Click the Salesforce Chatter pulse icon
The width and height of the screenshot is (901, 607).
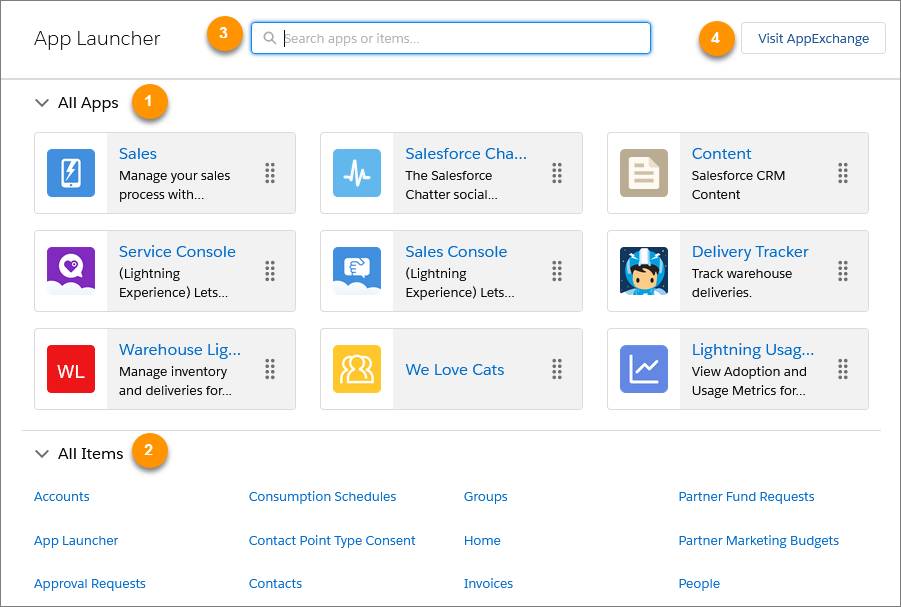click(357, 173)
